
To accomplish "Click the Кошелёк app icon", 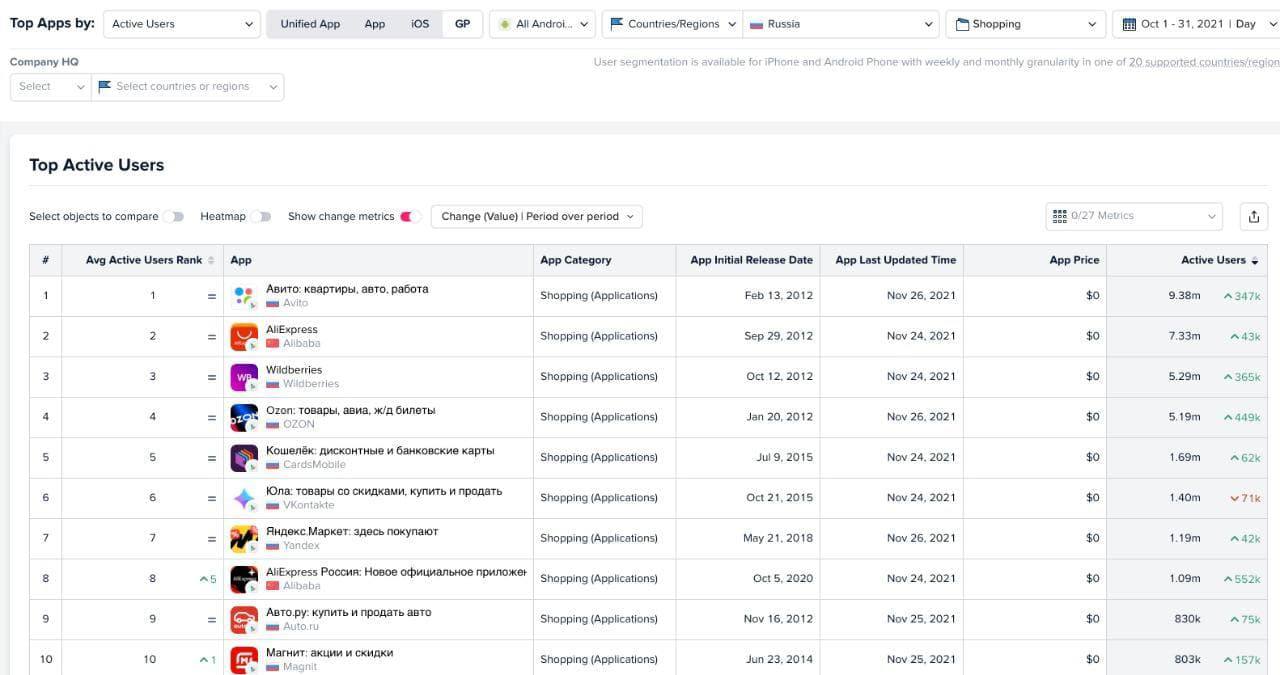I will 244,458.
